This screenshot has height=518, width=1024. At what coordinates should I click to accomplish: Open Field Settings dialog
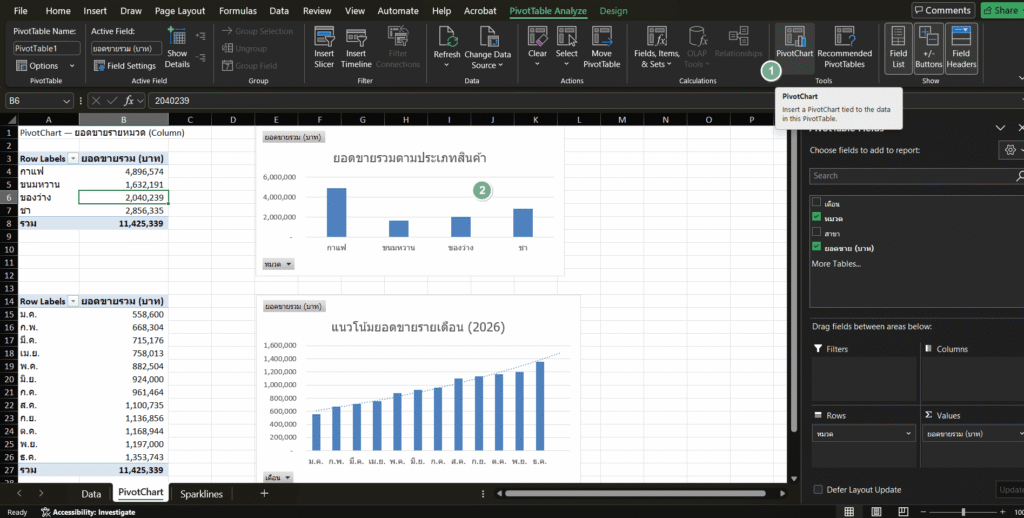click(x=124, y=66)
